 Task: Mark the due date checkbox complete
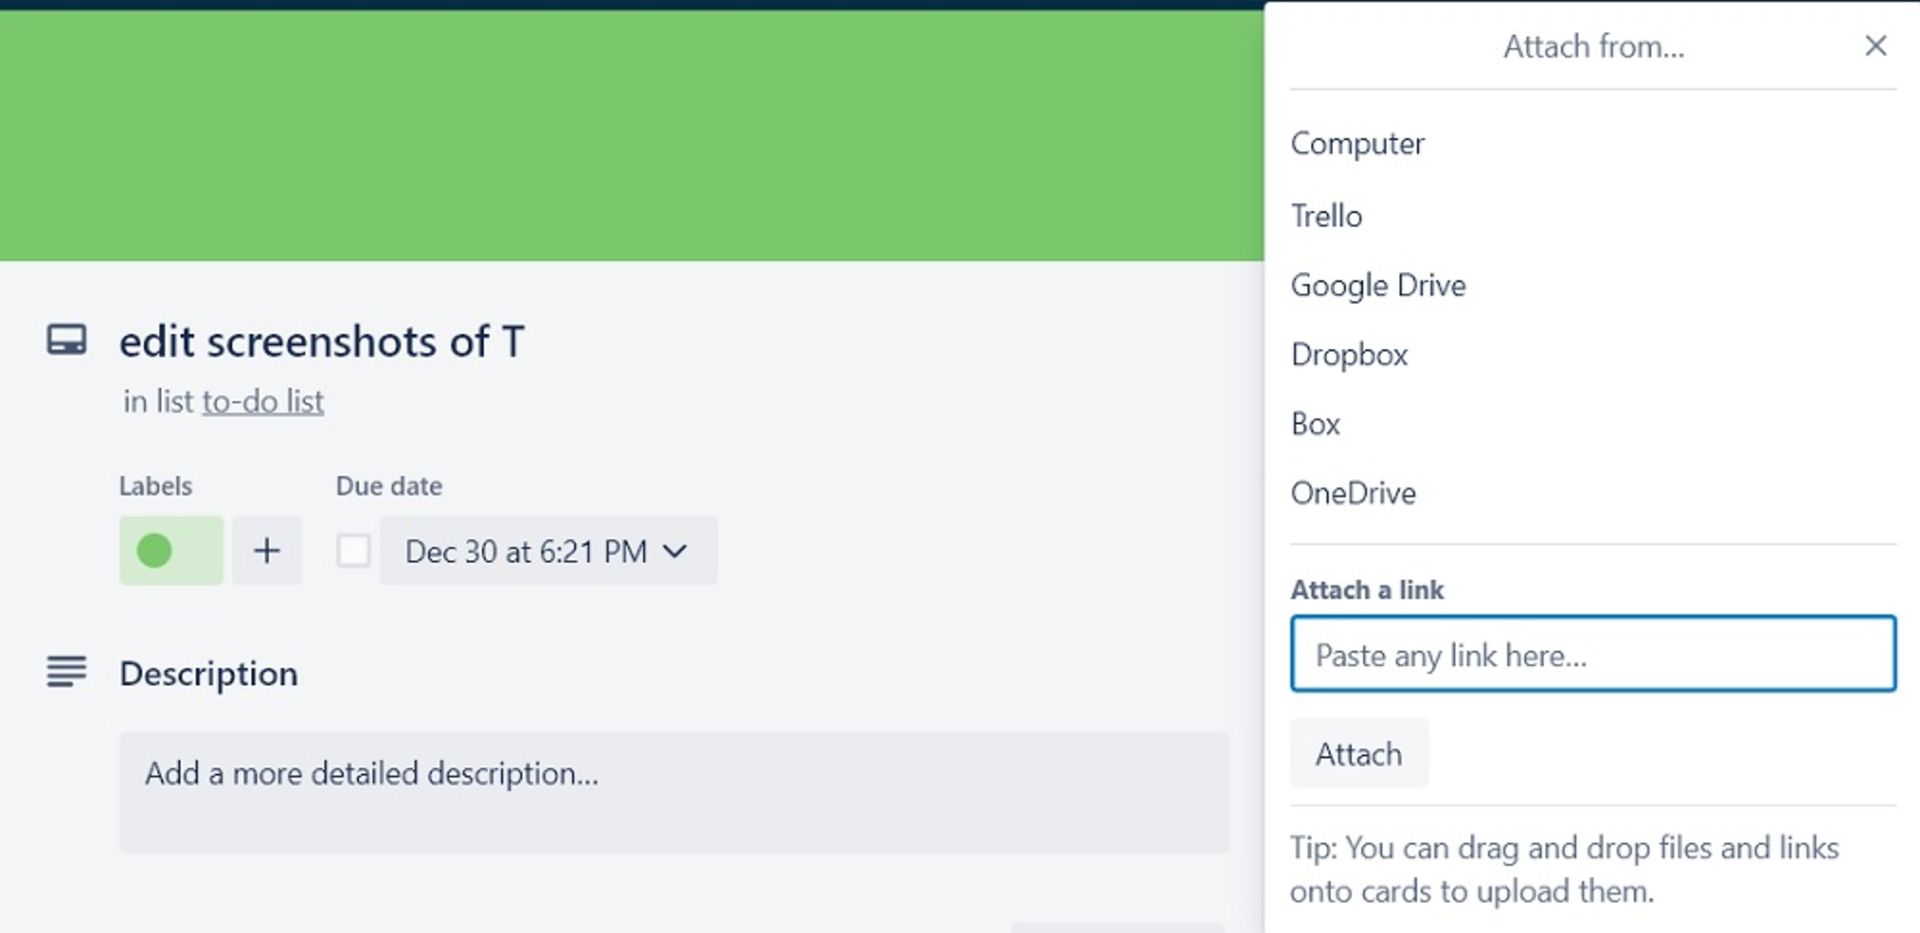click(353, 550)
